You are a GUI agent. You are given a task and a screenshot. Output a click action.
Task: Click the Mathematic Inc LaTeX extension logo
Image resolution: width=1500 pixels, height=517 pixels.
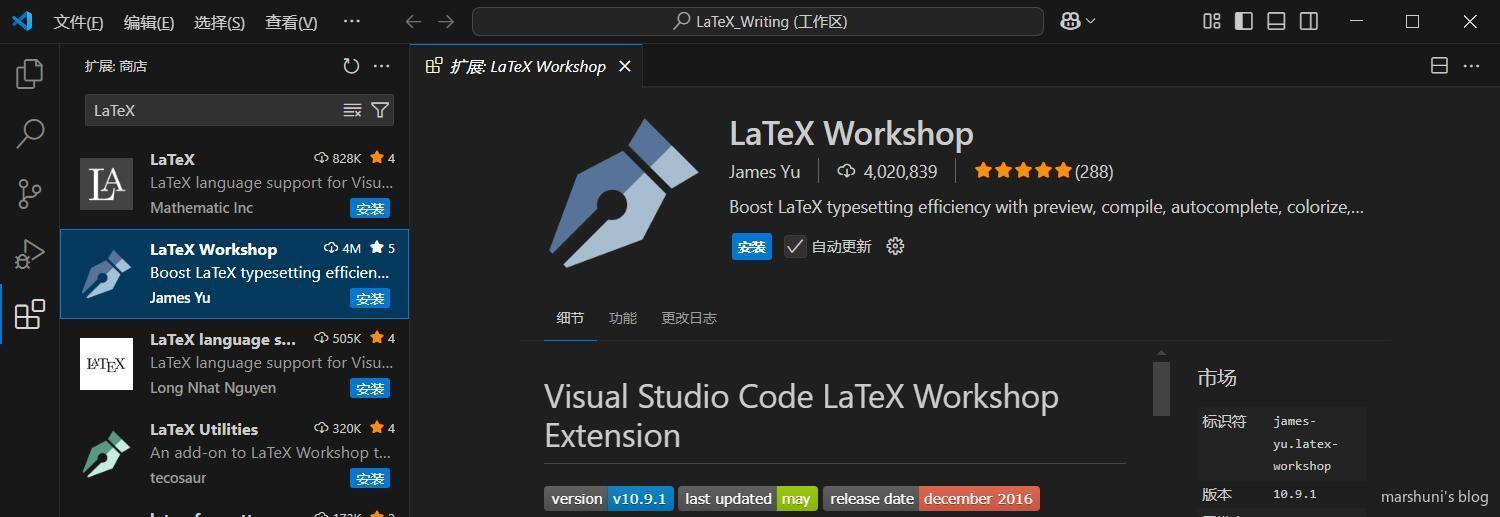[x=106, y=184]
